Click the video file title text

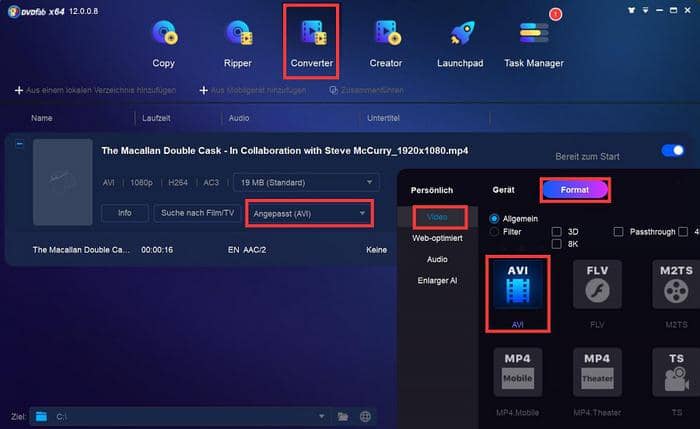click(285, 151)
